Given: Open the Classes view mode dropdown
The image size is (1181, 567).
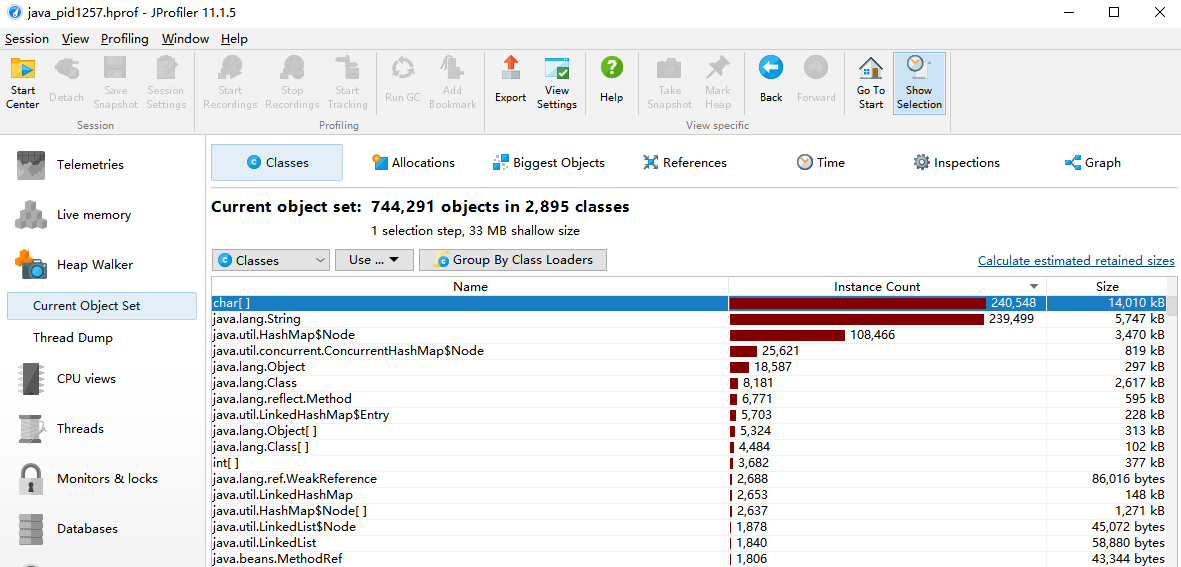Looking at the screenshot, I should [271, 260].
